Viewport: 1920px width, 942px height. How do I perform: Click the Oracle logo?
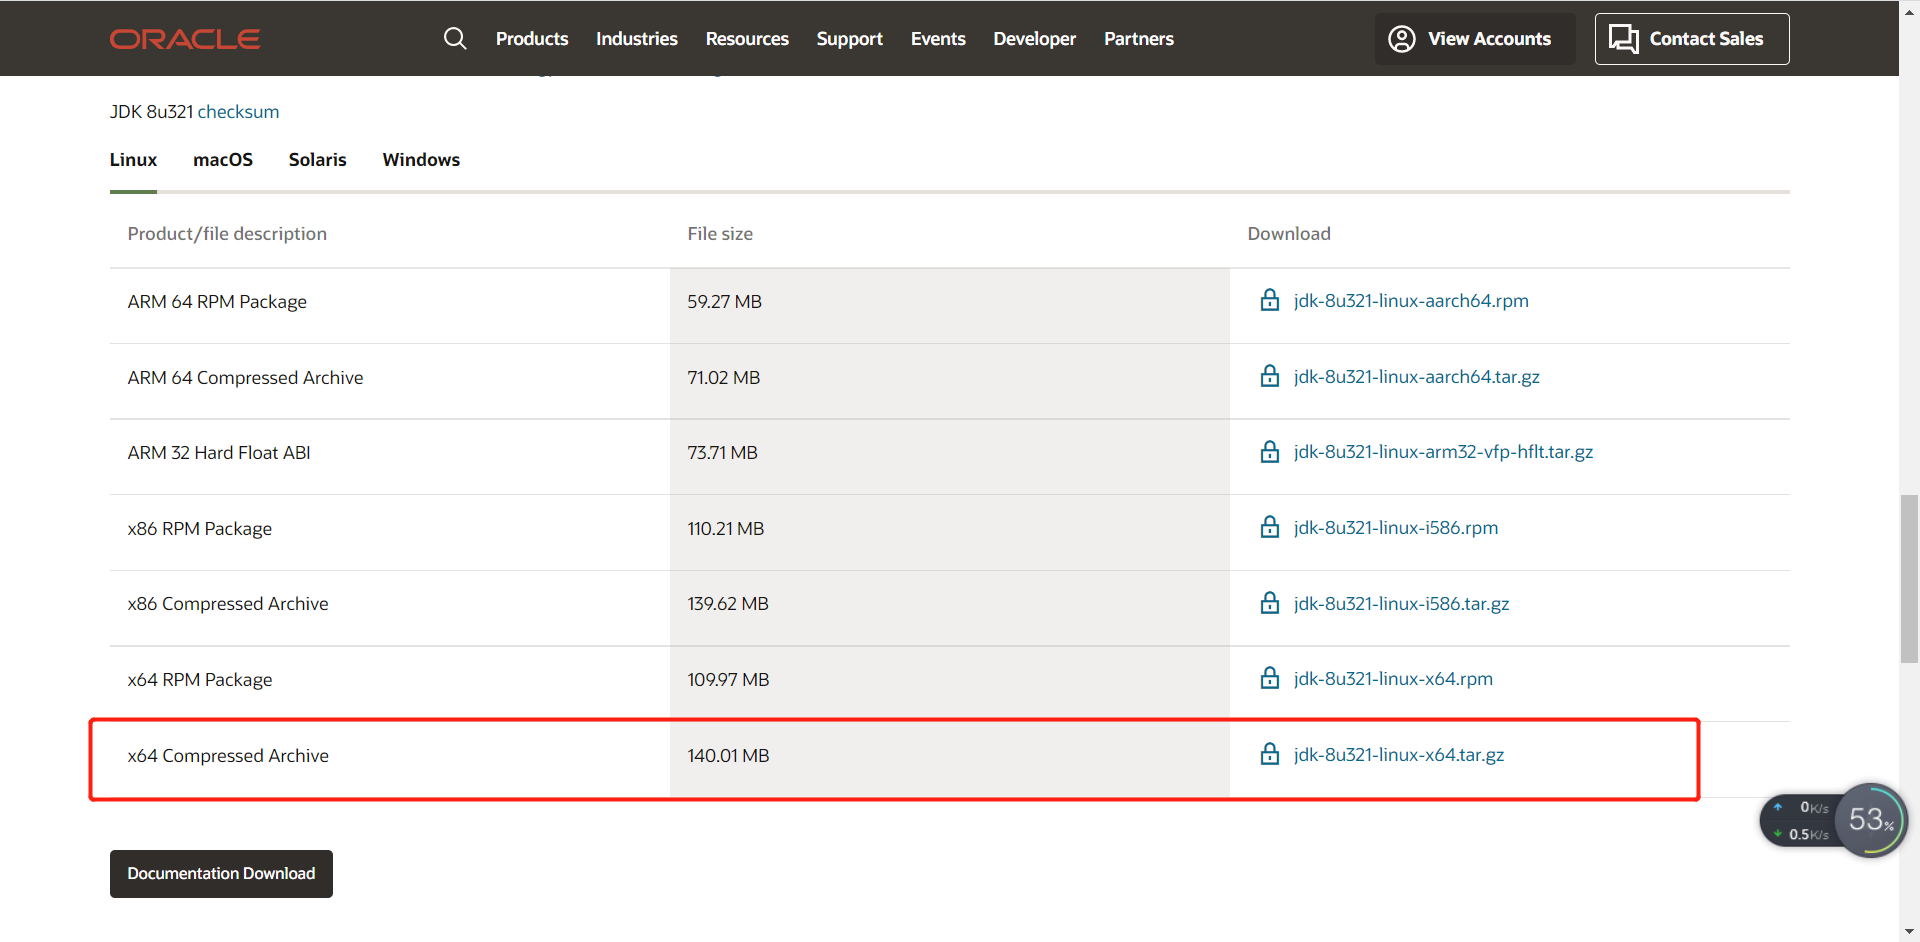point(184,38)
